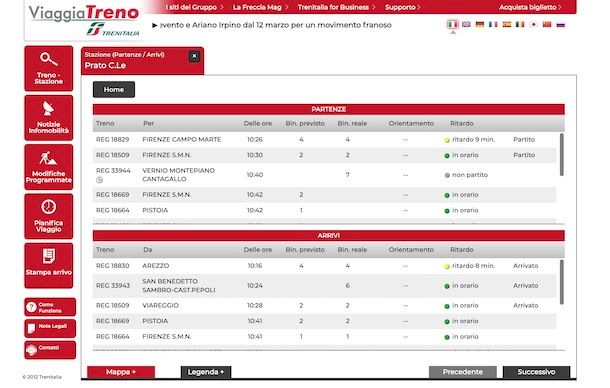The image size is (610, 388).
Task: Click 'ritardo 8 min.' status text
Action: click(x=473, y=266)
